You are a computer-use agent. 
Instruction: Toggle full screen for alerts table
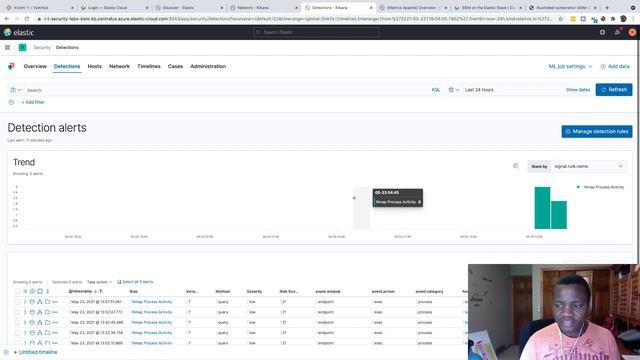[40, 291]
